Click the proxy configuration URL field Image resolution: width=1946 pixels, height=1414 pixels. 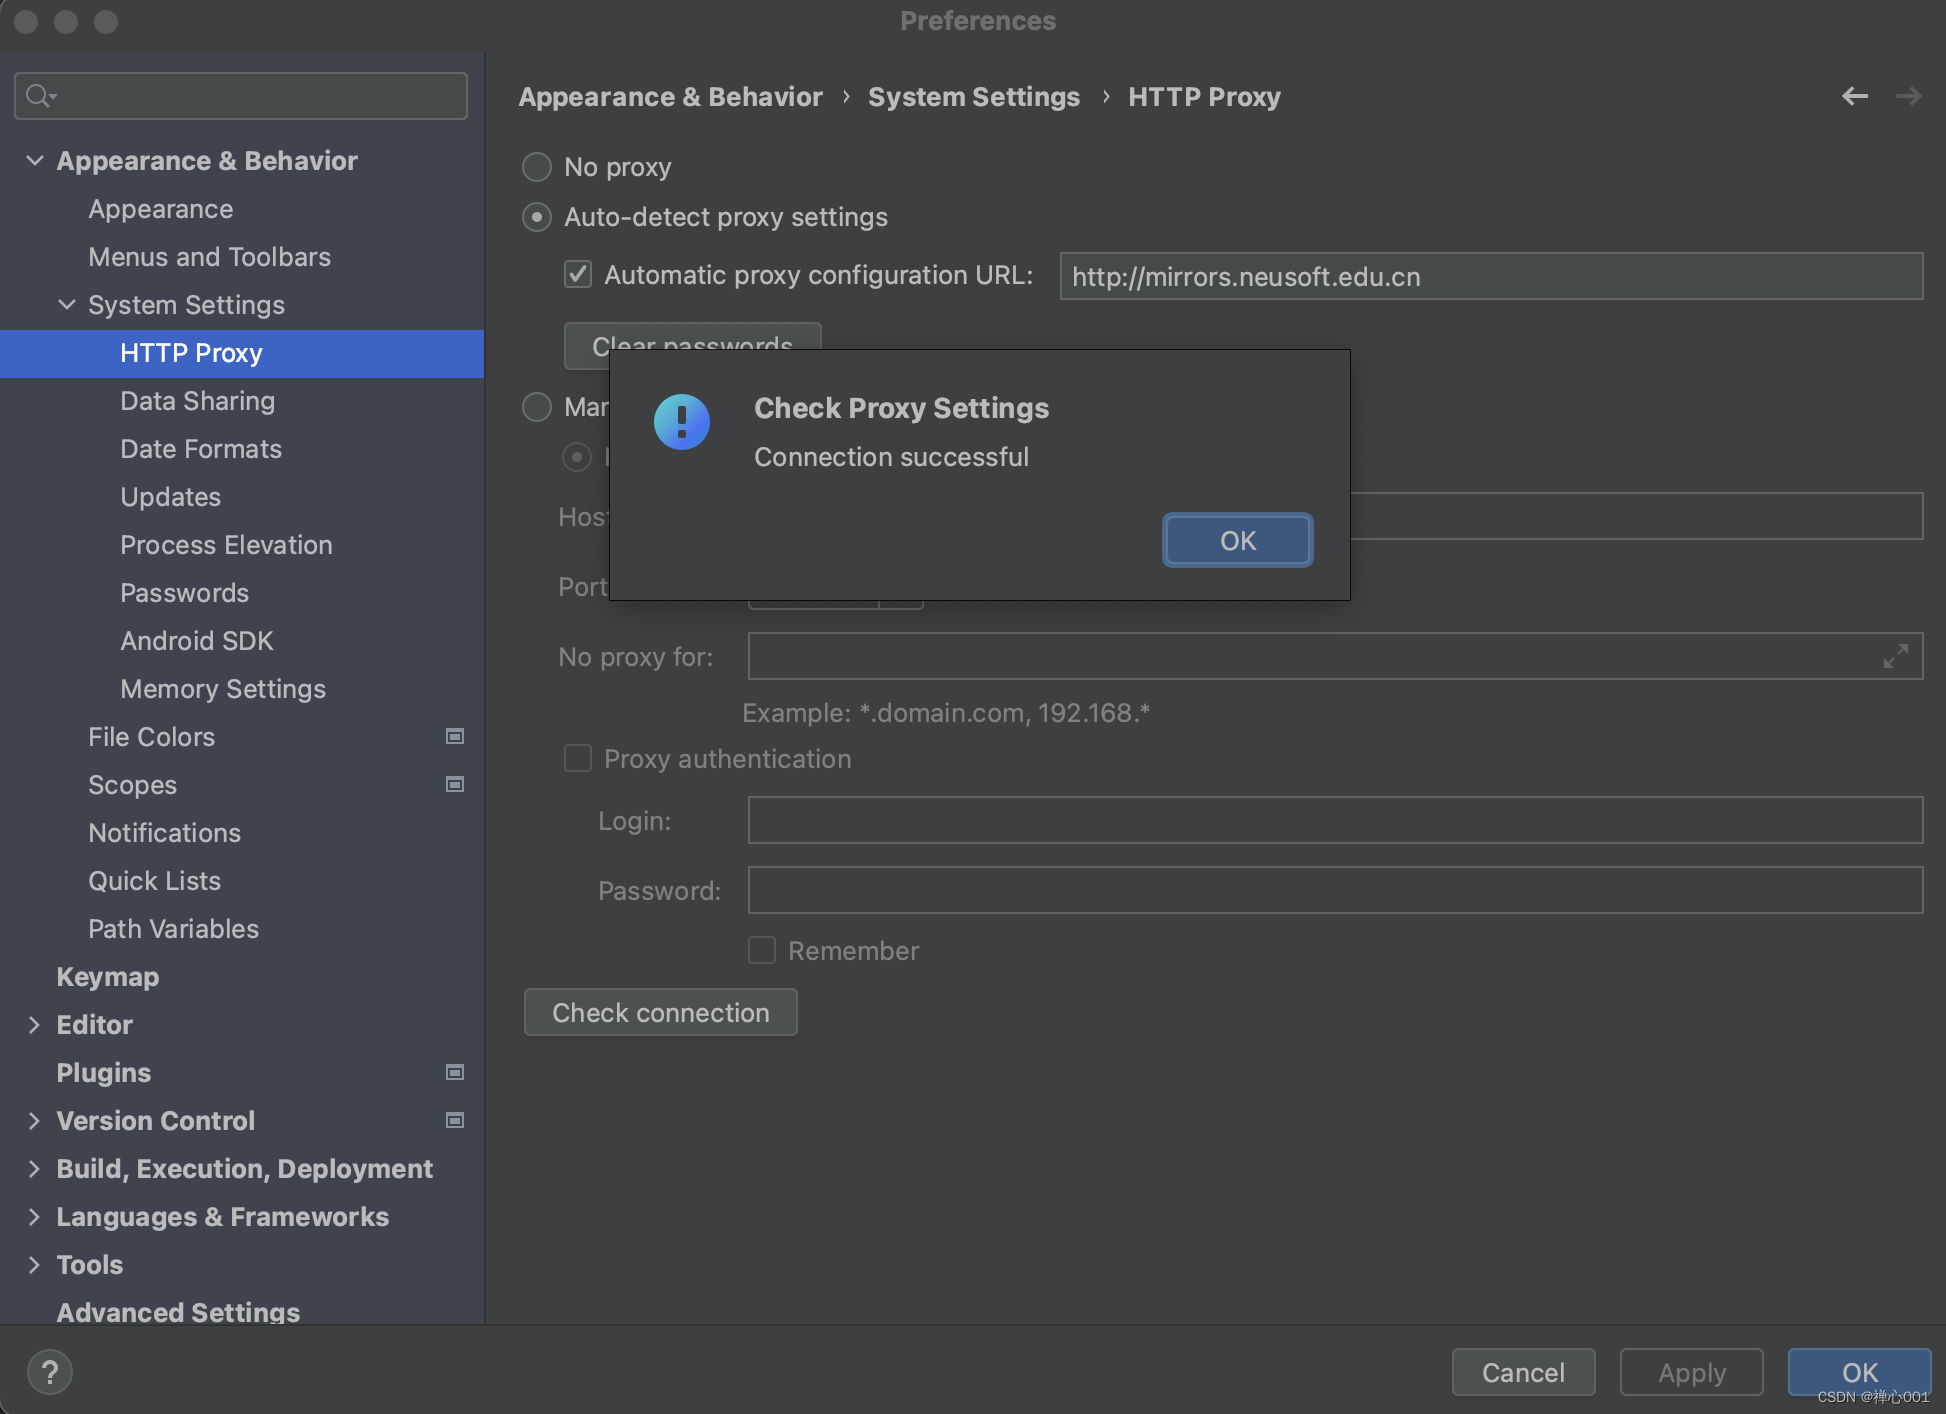(x=1491, y=276)
